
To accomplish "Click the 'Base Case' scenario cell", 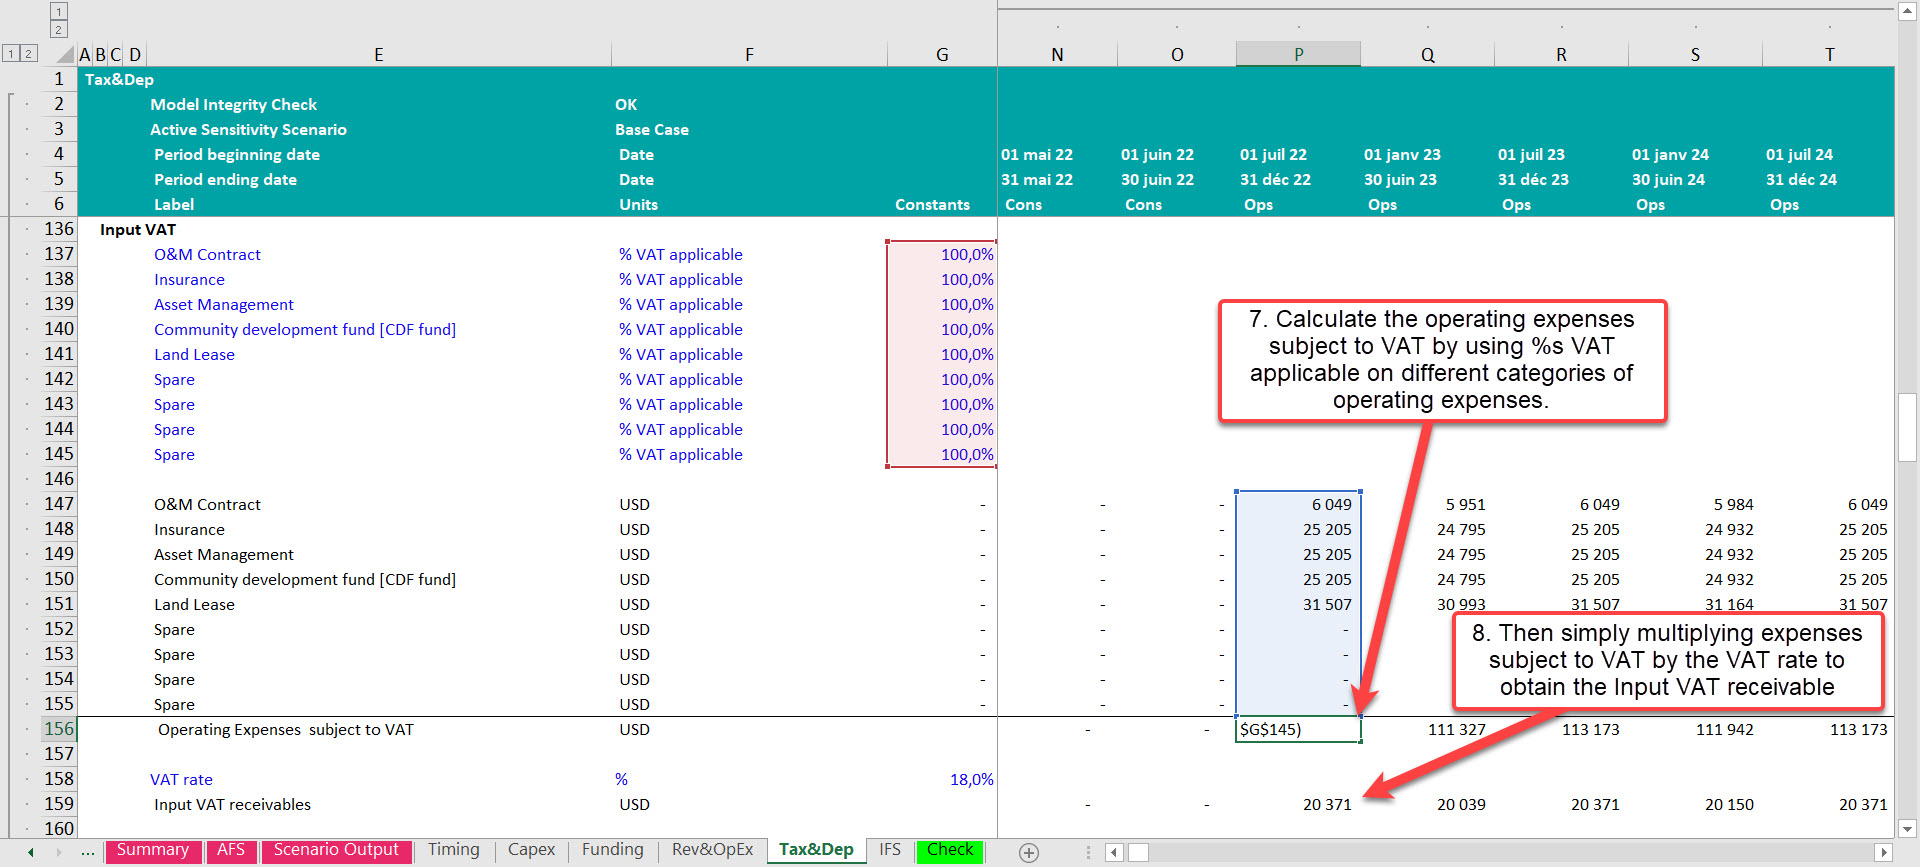I will (x=652, y=129).
